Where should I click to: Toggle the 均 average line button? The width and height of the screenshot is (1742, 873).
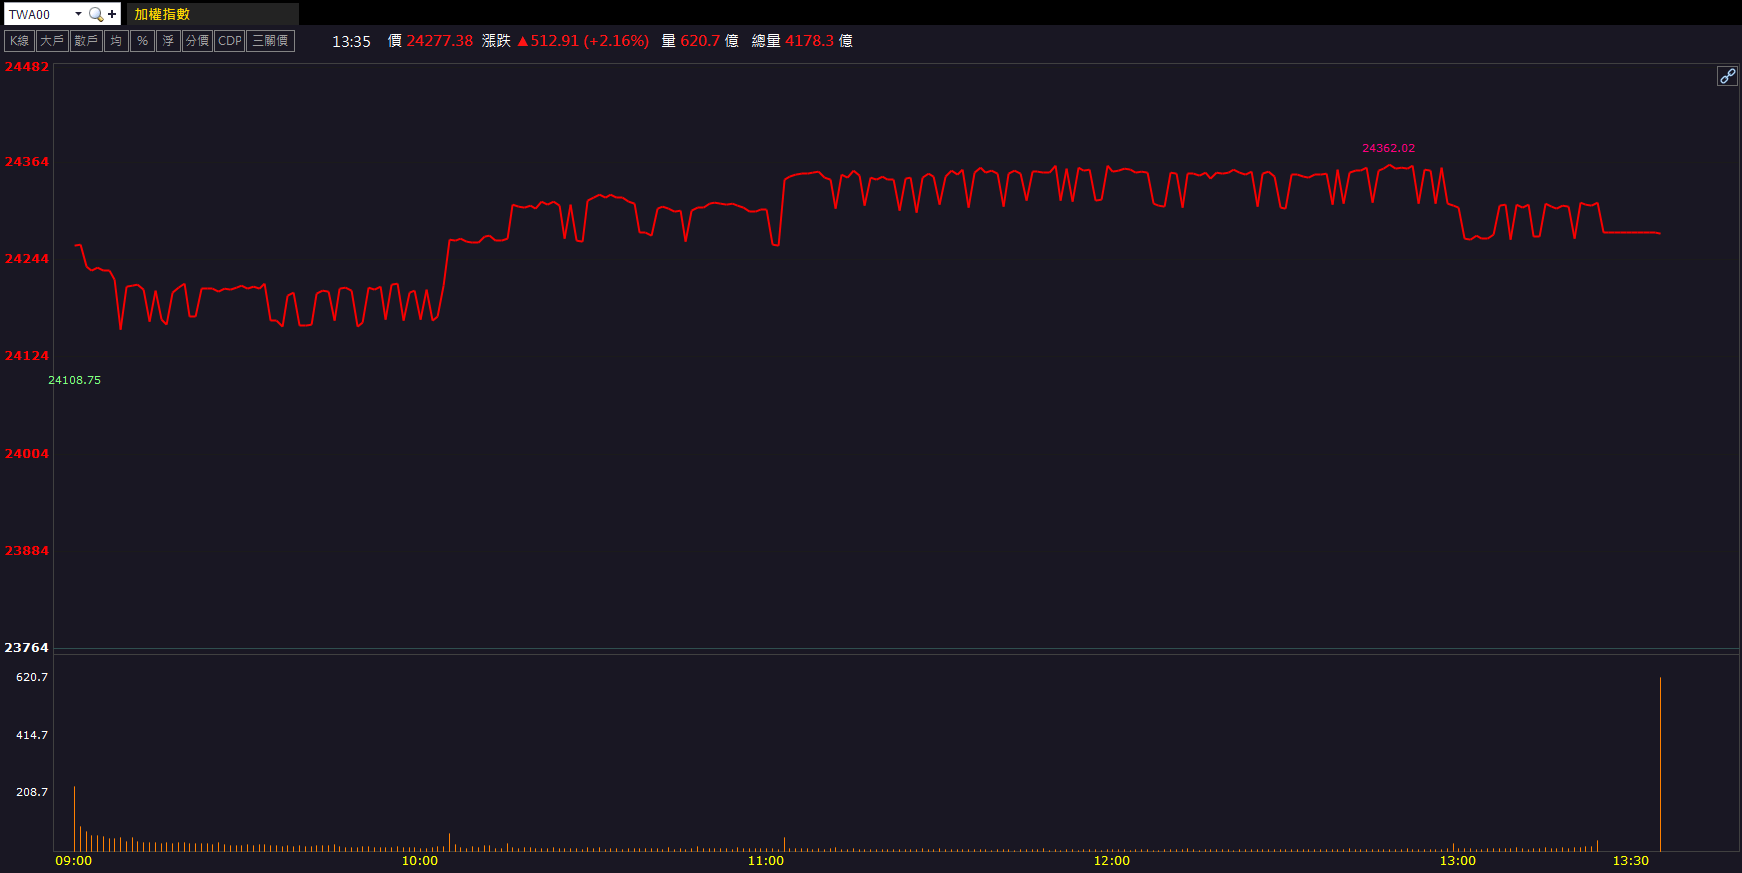tap(116, 41)
